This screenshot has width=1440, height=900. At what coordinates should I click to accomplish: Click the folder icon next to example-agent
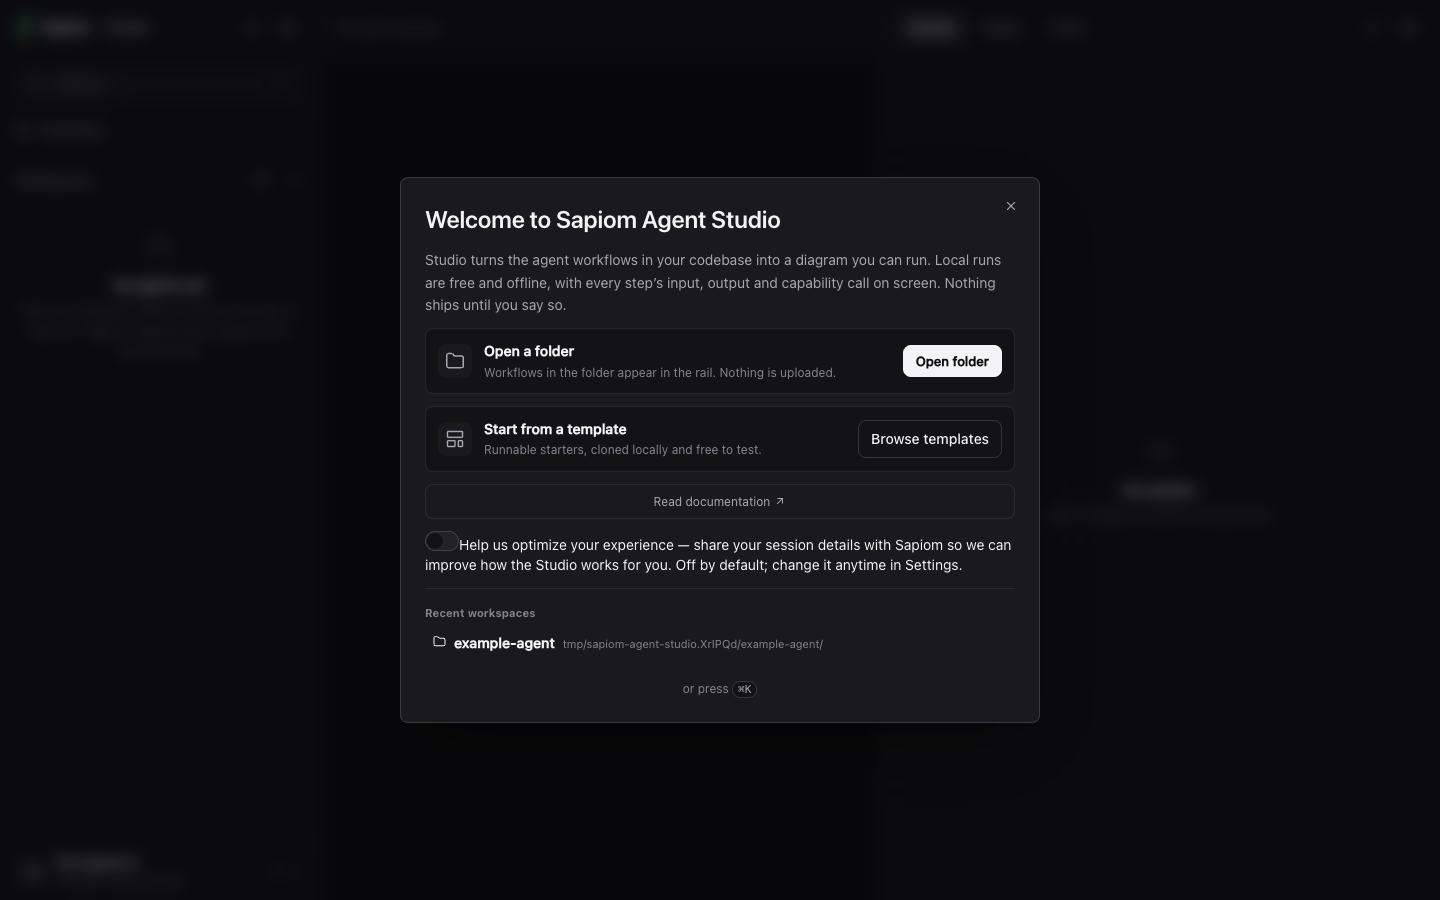click(x=439, y=642)
